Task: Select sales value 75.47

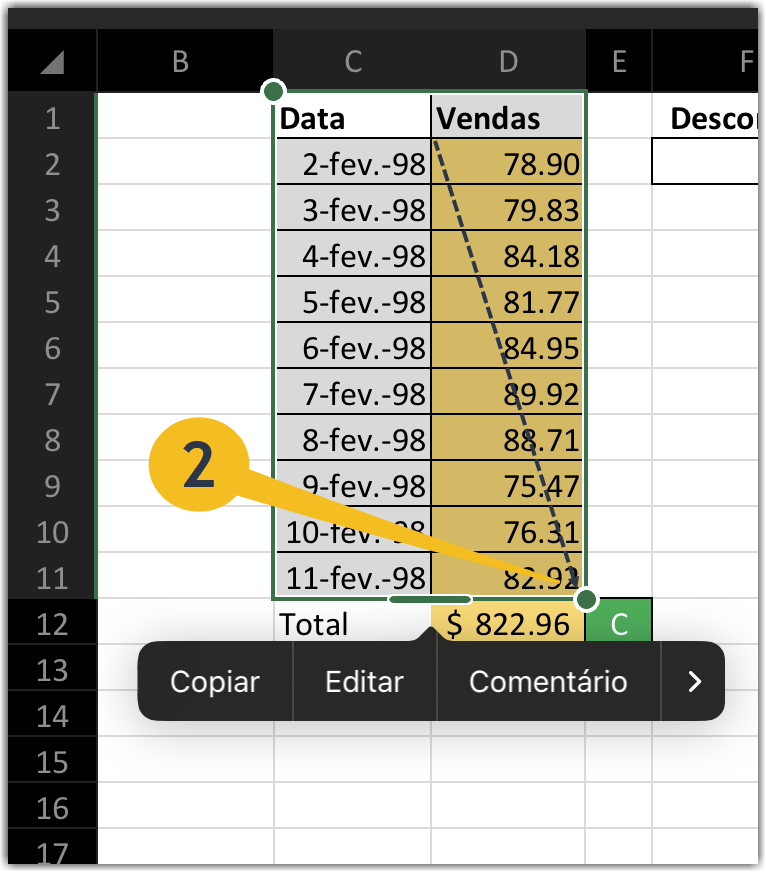Action: coord(507,485)
